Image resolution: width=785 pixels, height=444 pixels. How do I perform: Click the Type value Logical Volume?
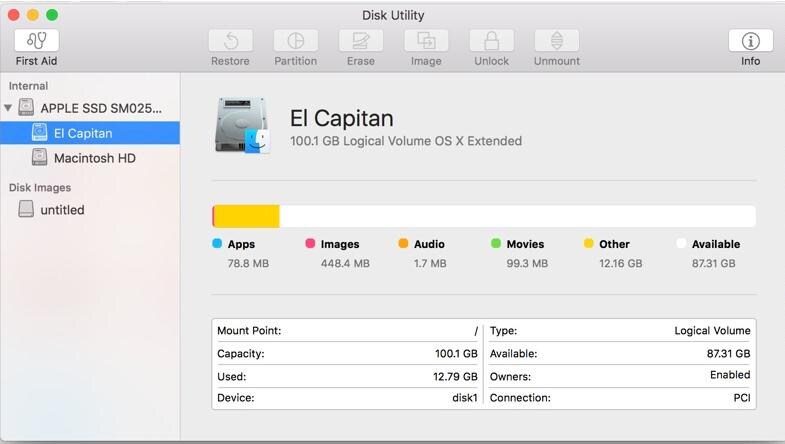pyautogui.click(x=712, y=331)
